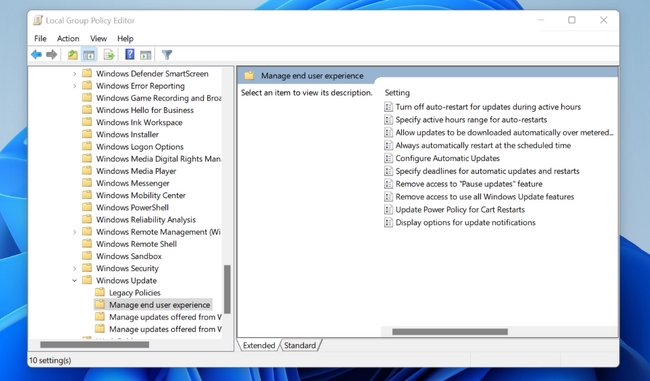The image size is (650, 381).
Task: Expand the Windows Error Reporting node
Action: [74, 86]
